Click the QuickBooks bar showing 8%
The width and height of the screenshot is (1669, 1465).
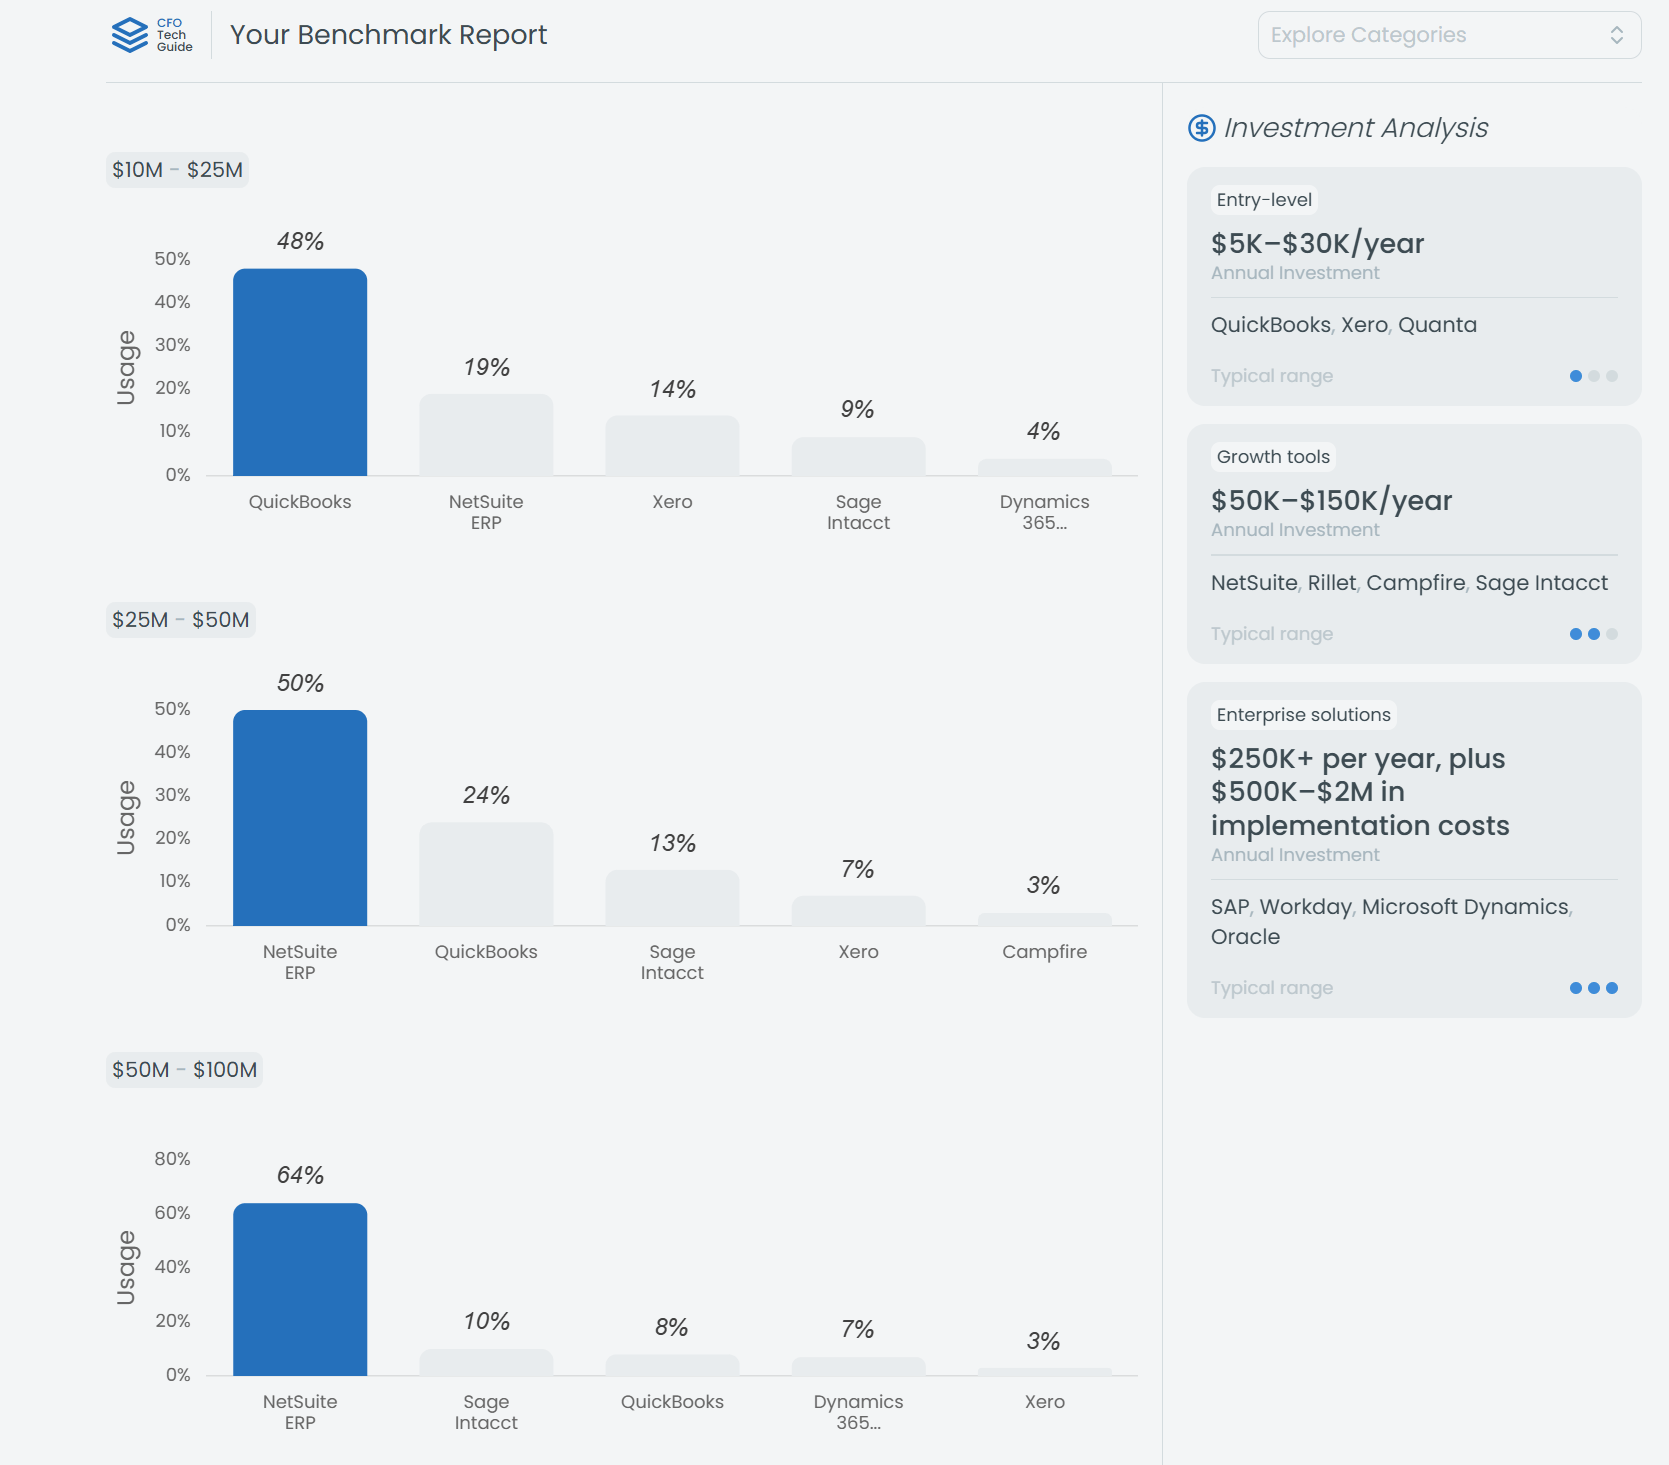(672, 1365)
